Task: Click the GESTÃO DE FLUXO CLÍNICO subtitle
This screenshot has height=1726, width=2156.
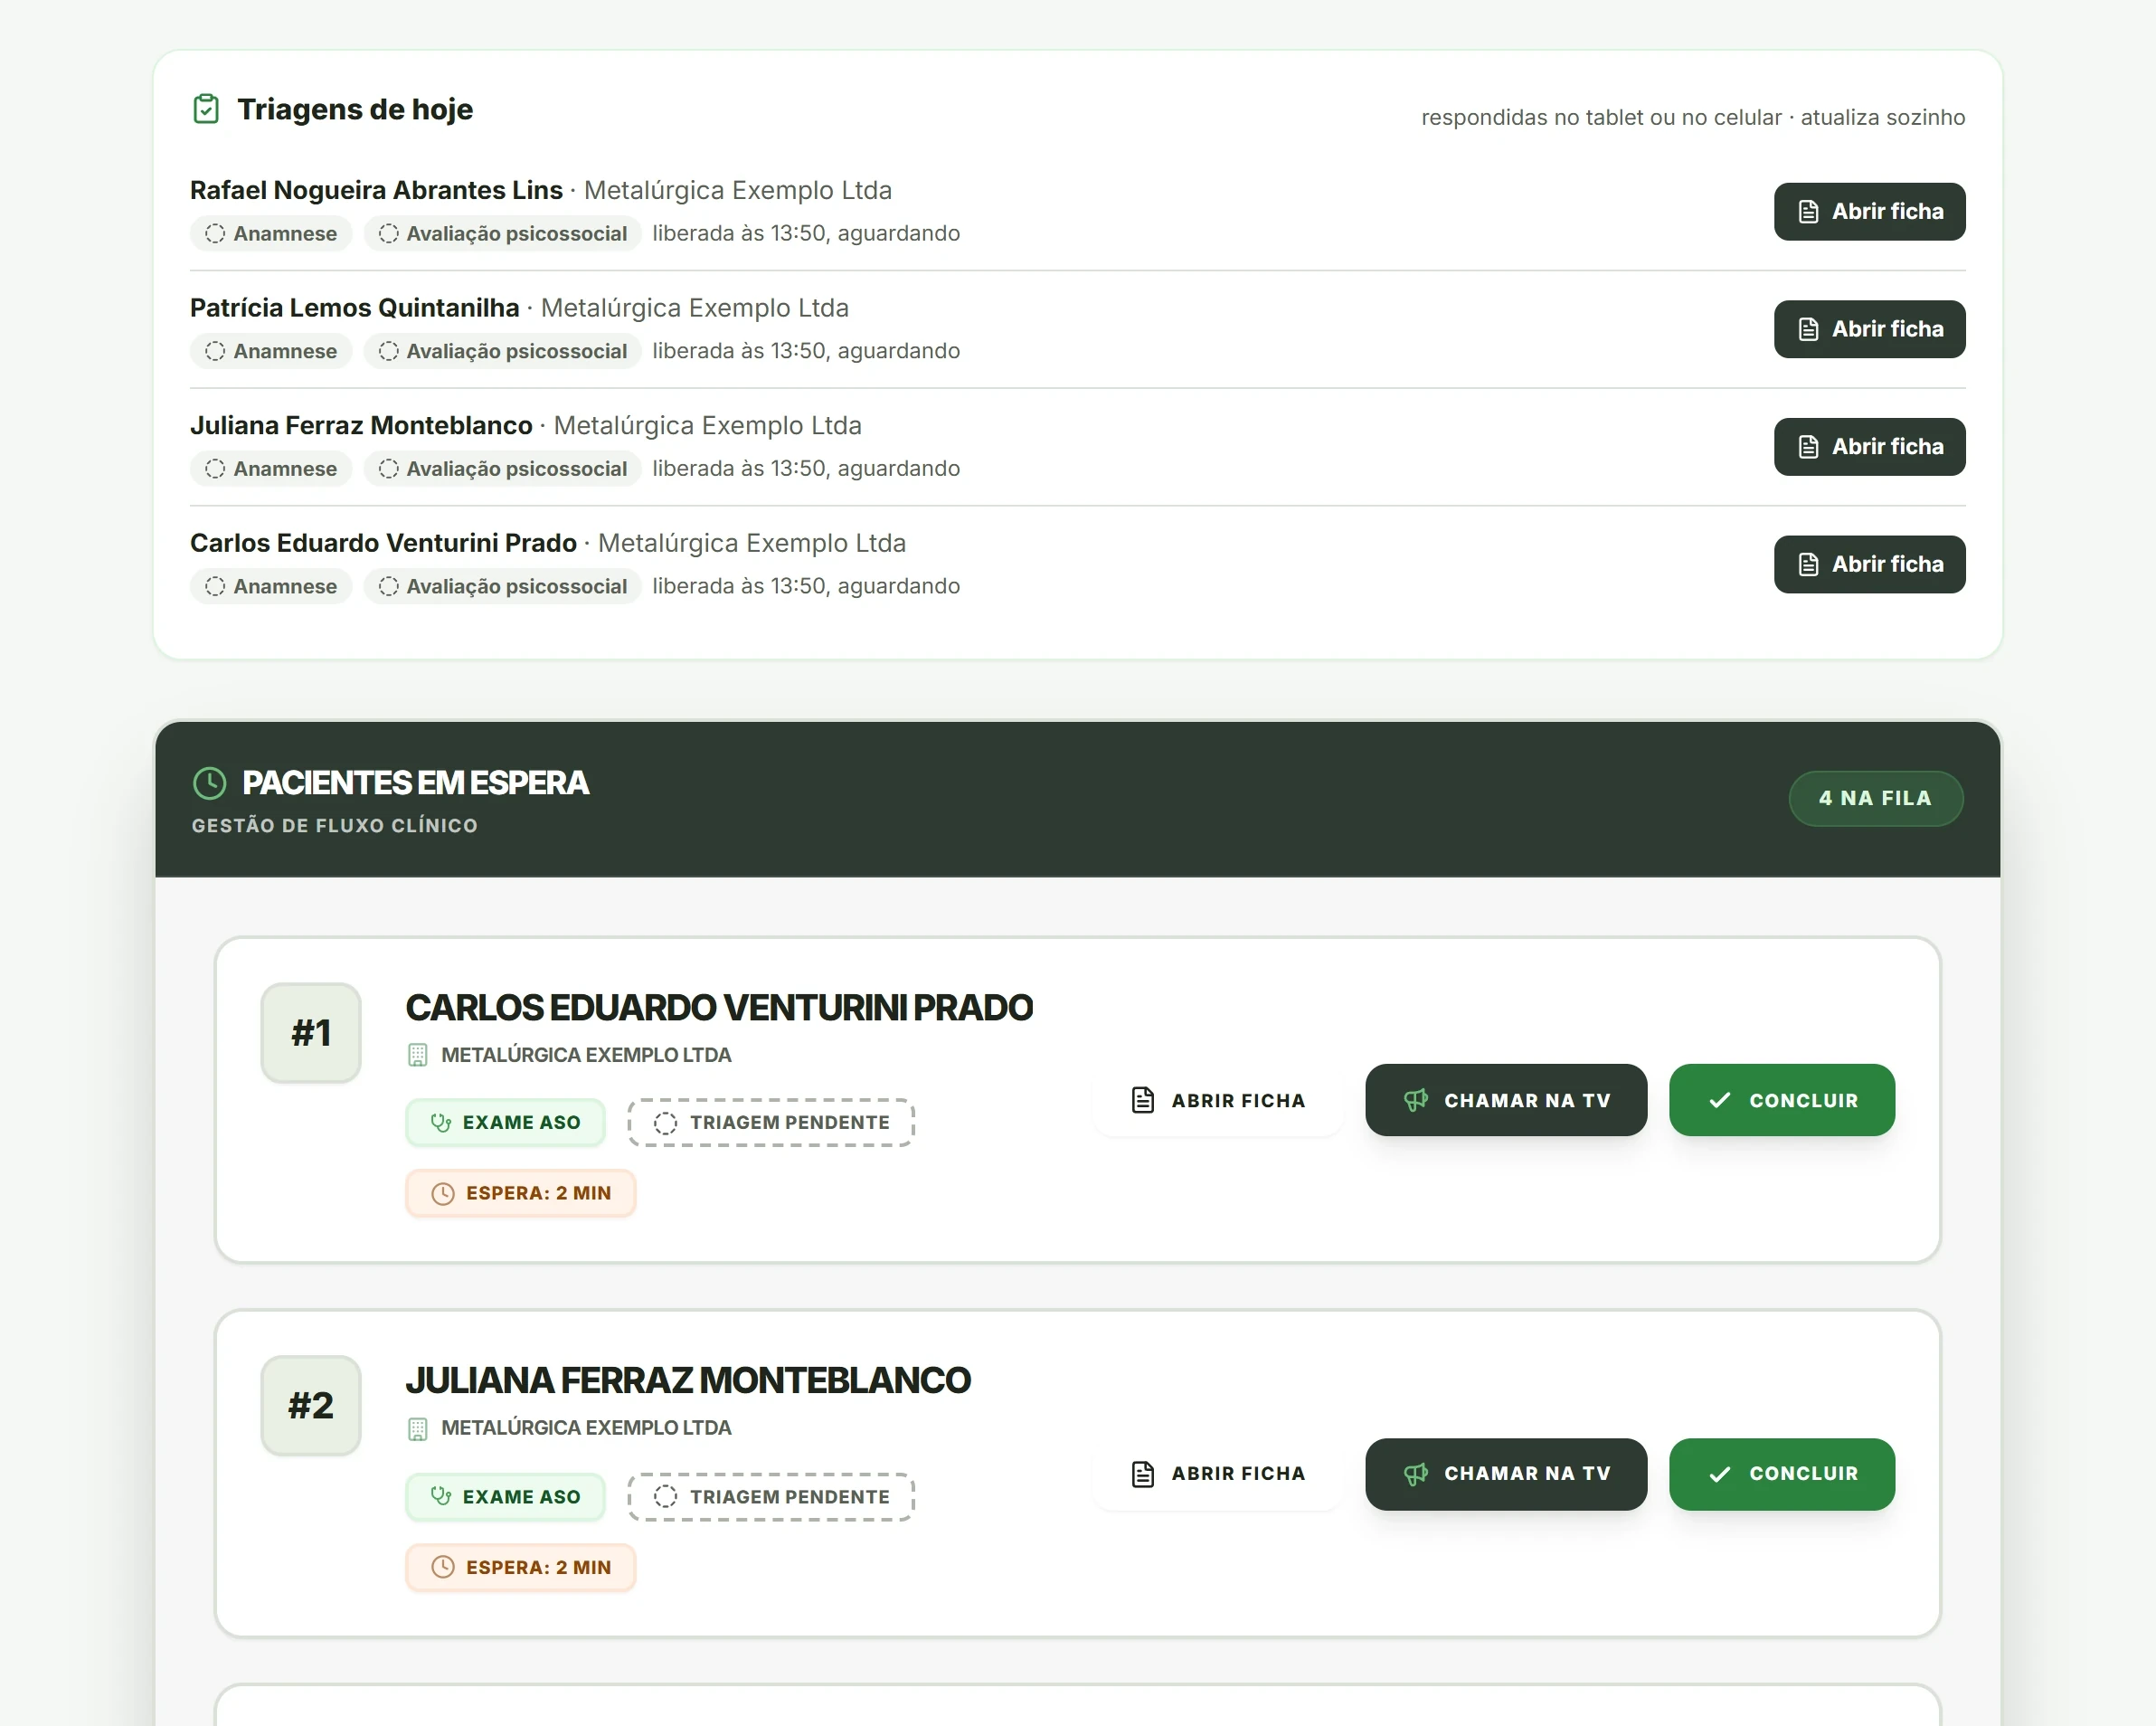Action: pyautogui.click(x=335, y=825)
